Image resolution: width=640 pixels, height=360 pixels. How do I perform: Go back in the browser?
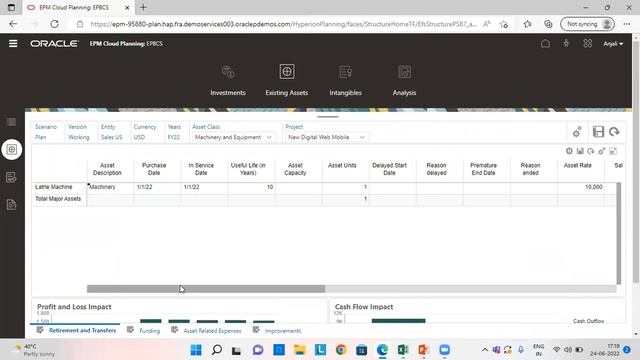(x=13, y=24)
